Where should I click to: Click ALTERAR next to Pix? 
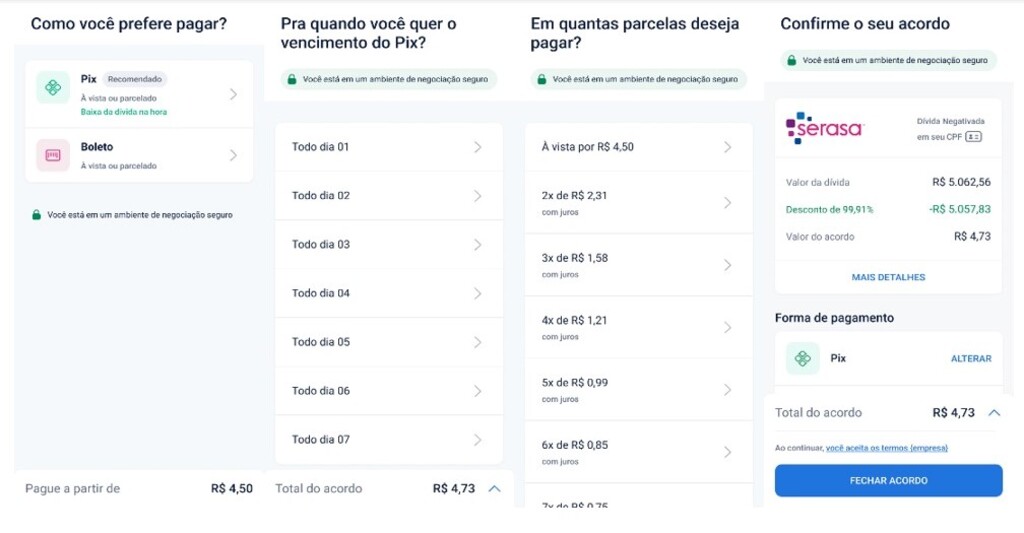coord(970,359)
